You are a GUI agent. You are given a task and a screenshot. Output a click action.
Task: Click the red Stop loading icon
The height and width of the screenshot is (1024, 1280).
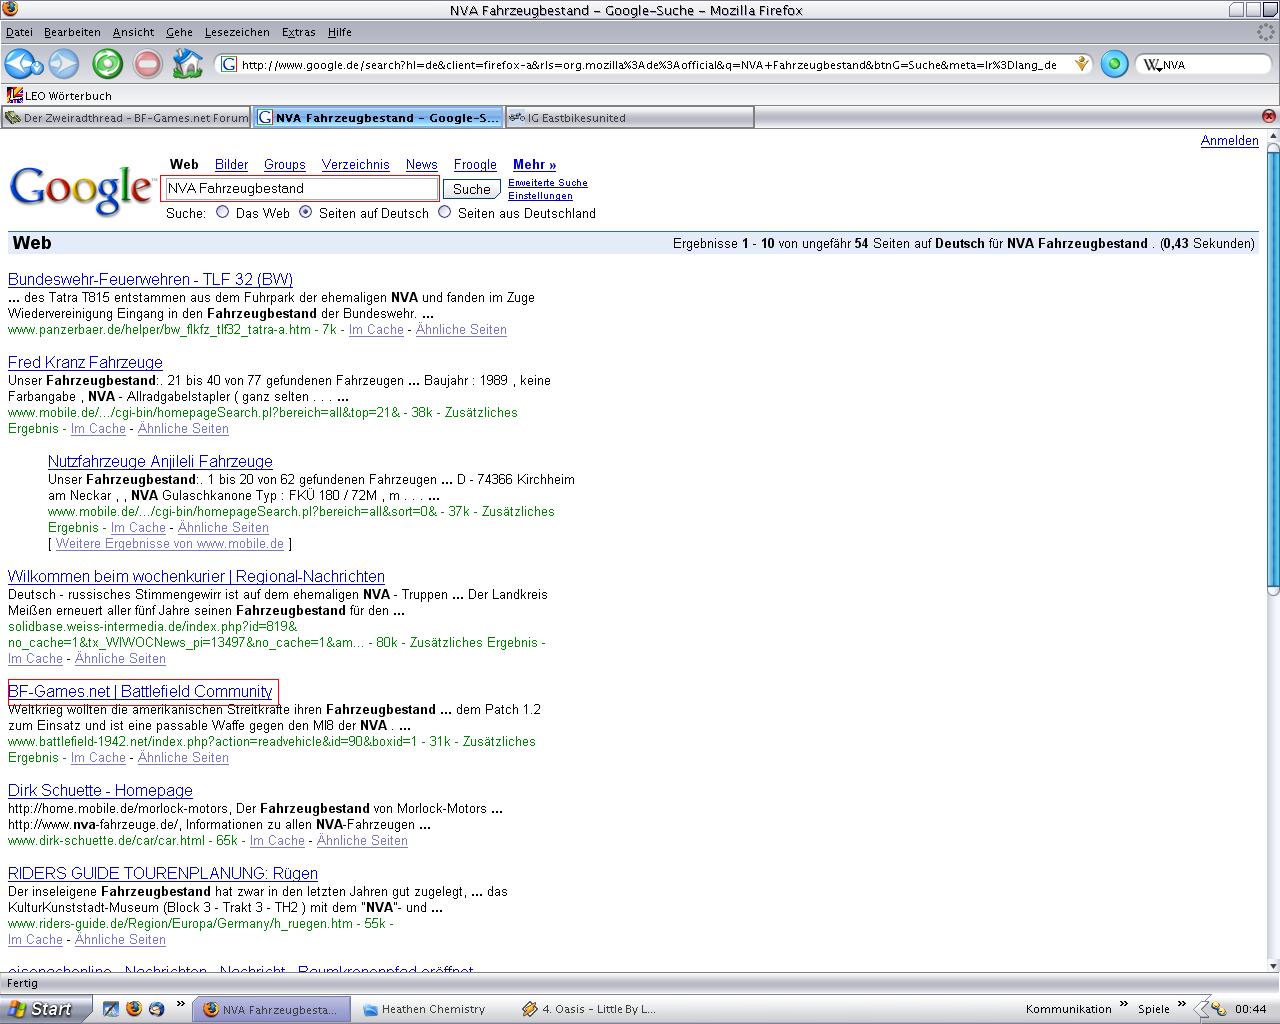coord(147,64)
